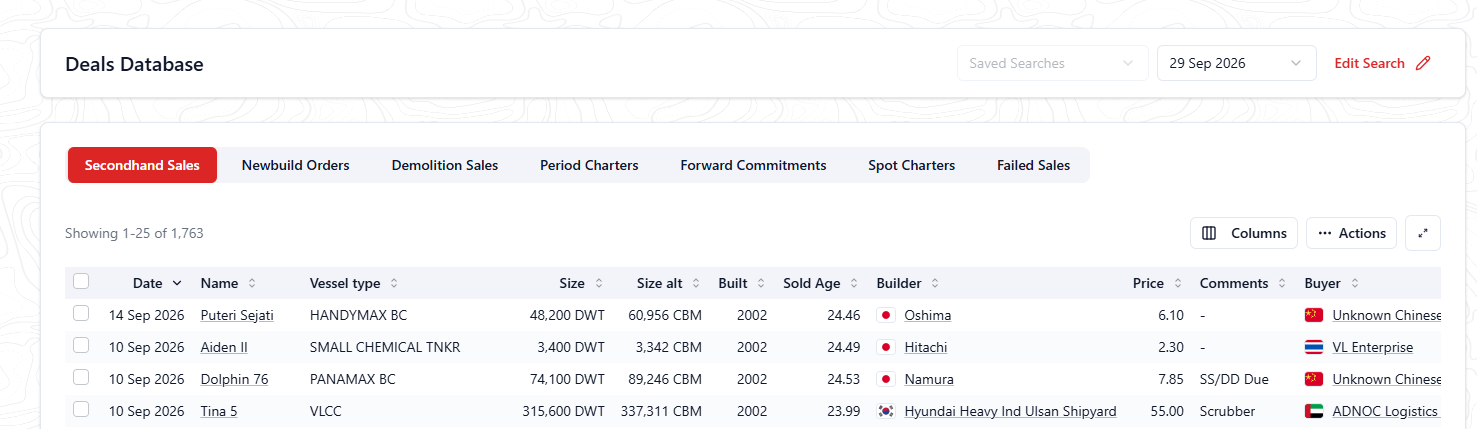The width and height of the screenshot is (1477, 429).
Task: Click the South Korea flag beside Hyundai
Action: coord(885,411)
